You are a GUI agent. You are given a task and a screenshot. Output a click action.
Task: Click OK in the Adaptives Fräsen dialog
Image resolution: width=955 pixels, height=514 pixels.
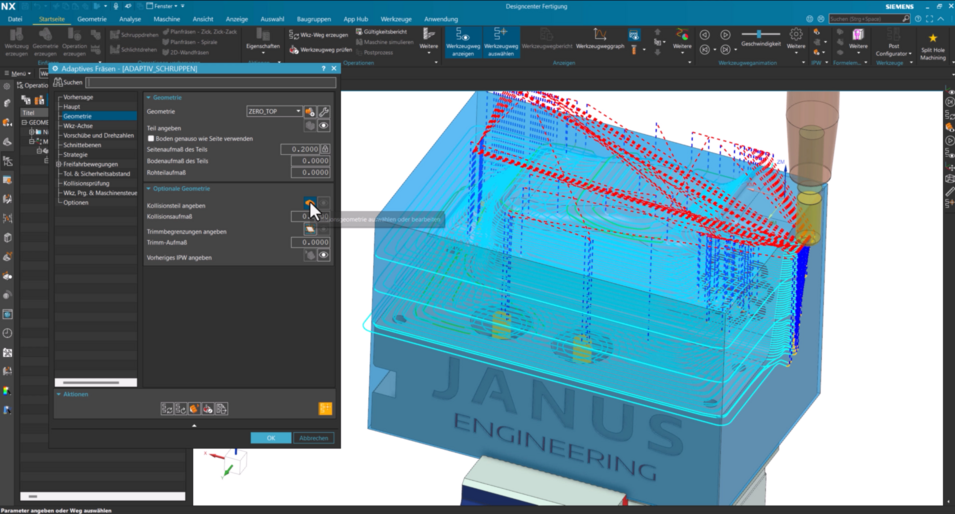click(x=271, y=438)
